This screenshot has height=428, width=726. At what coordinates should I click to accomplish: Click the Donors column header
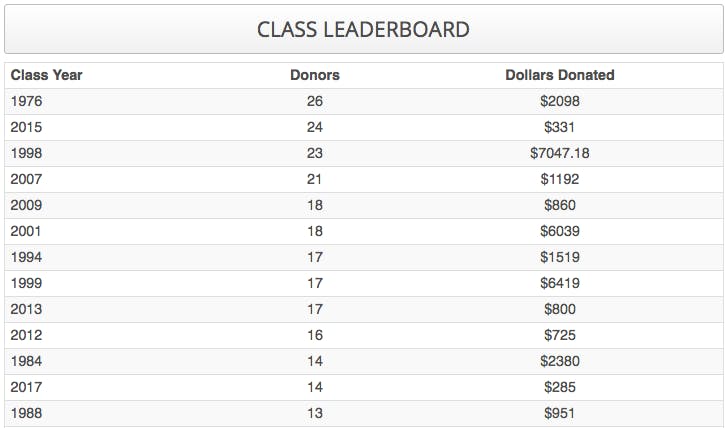[315, 75]
